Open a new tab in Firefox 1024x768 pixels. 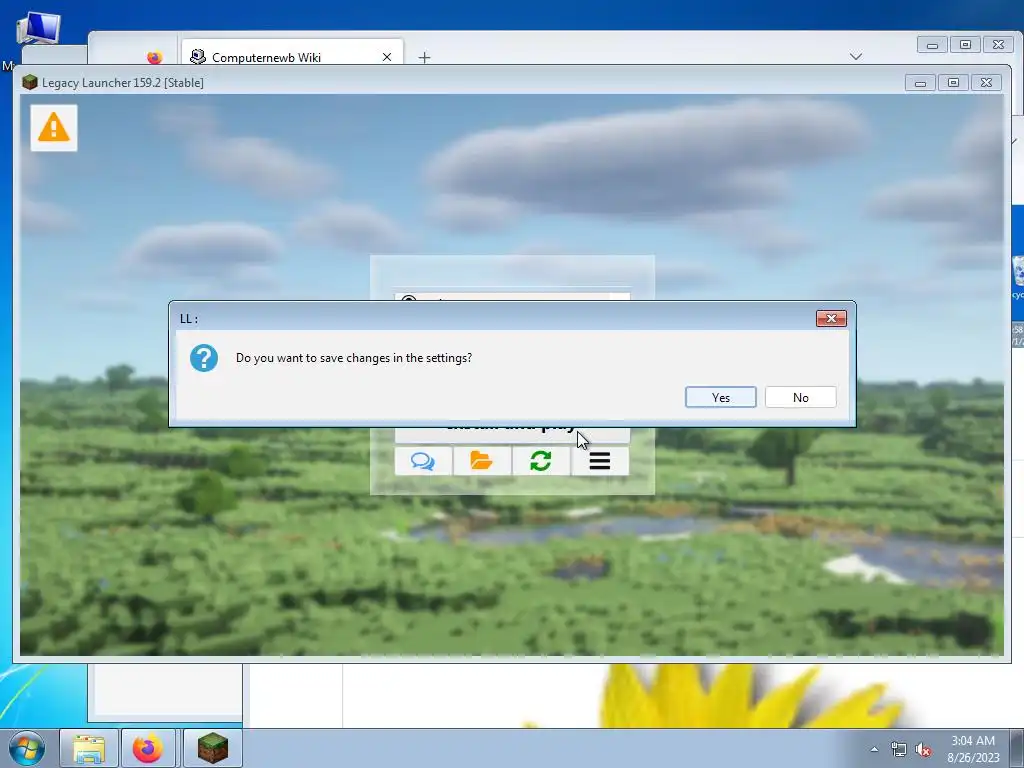424,57
